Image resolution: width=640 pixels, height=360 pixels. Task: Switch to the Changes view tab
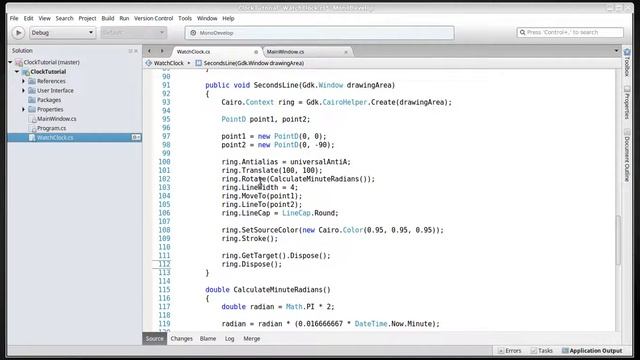point(182,339)
